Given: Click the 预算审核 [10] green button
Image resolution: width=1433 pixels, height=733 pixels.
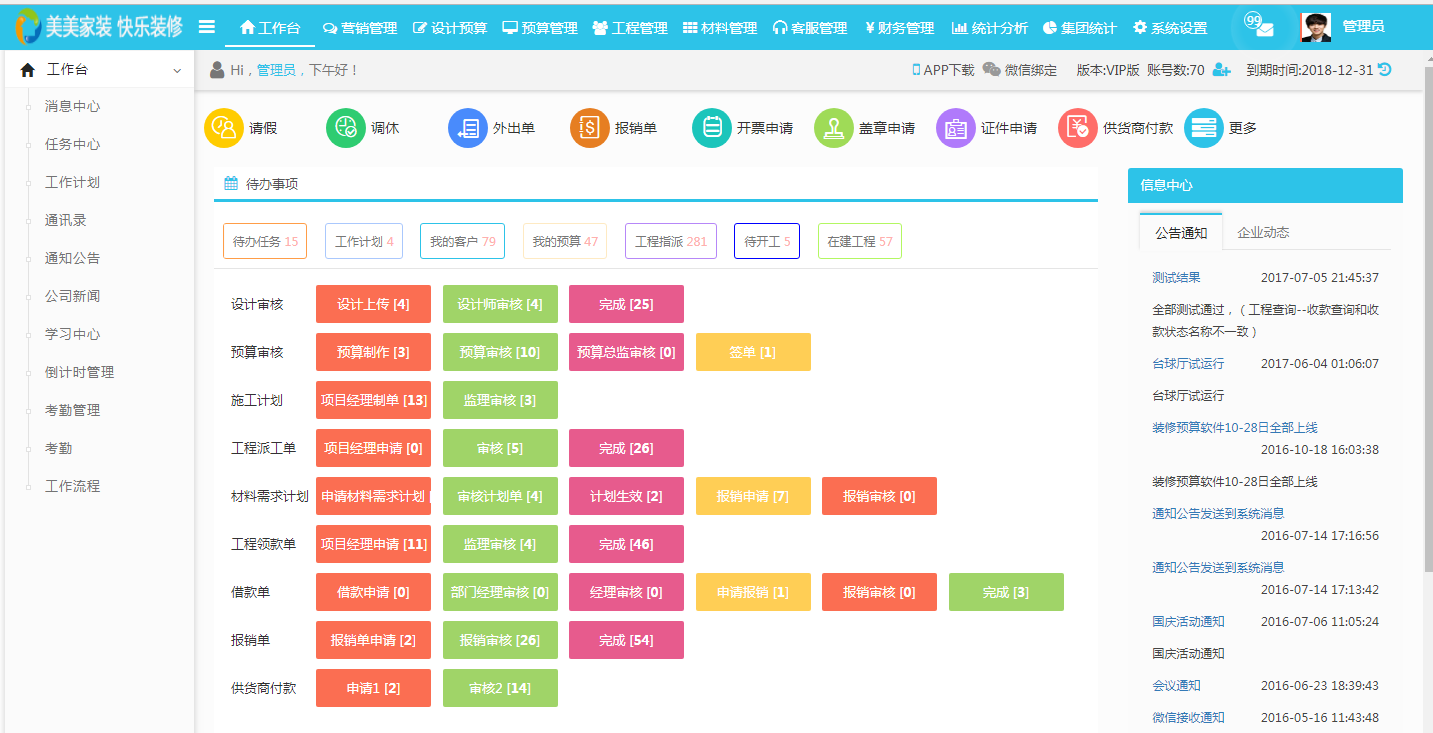Looking at the screenshot, I should [x=500, y=352].
